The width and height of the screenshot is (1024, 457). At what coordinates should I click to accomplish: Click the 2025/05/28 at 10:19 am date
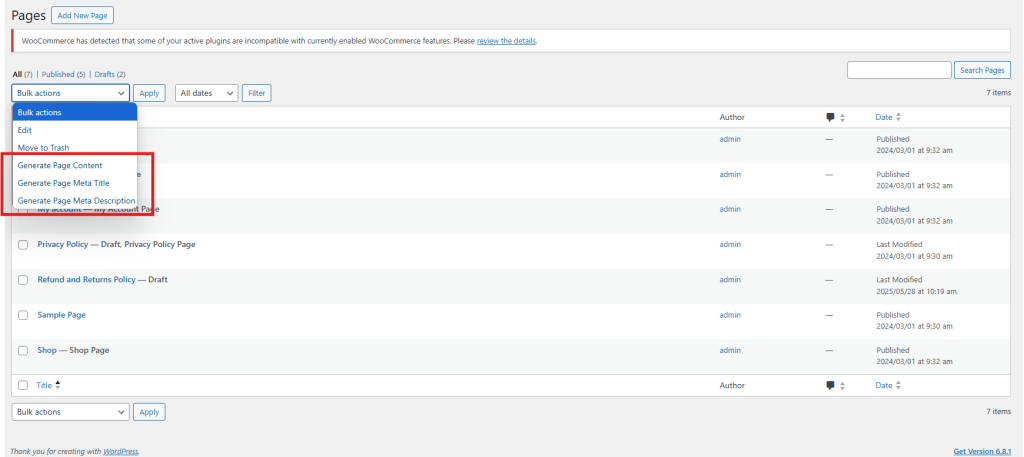[x=916, y=291]
